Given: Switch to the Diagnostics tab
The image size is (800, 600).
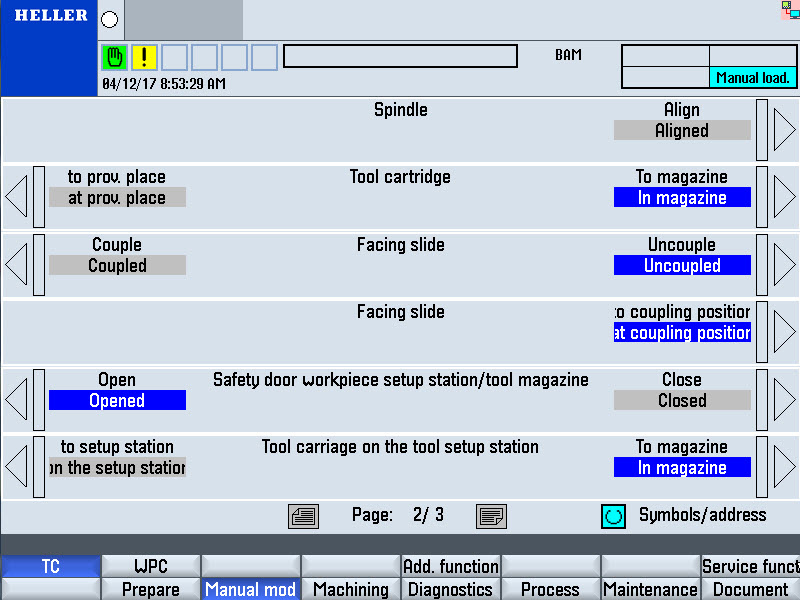Looking at the screenshot, I should pyautogui.click(x=450, y=589).
